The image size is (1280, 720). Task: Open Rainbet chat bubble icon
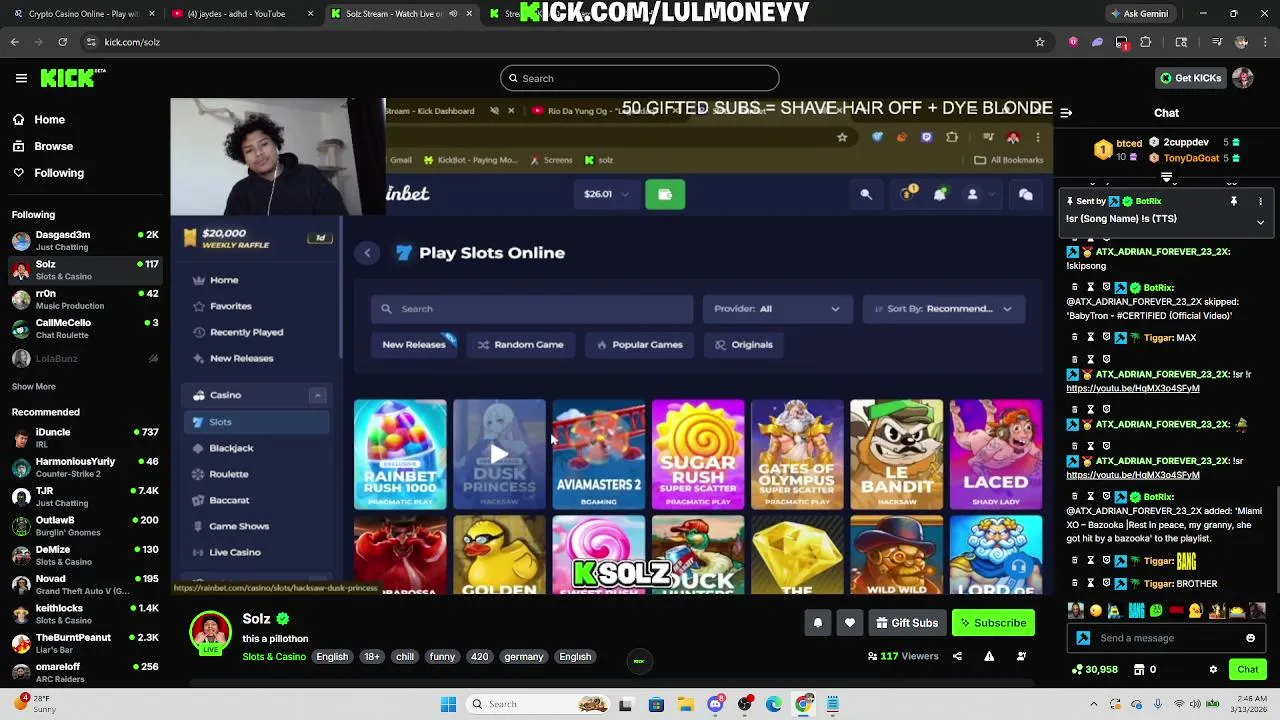click(x=1025, y=195)
